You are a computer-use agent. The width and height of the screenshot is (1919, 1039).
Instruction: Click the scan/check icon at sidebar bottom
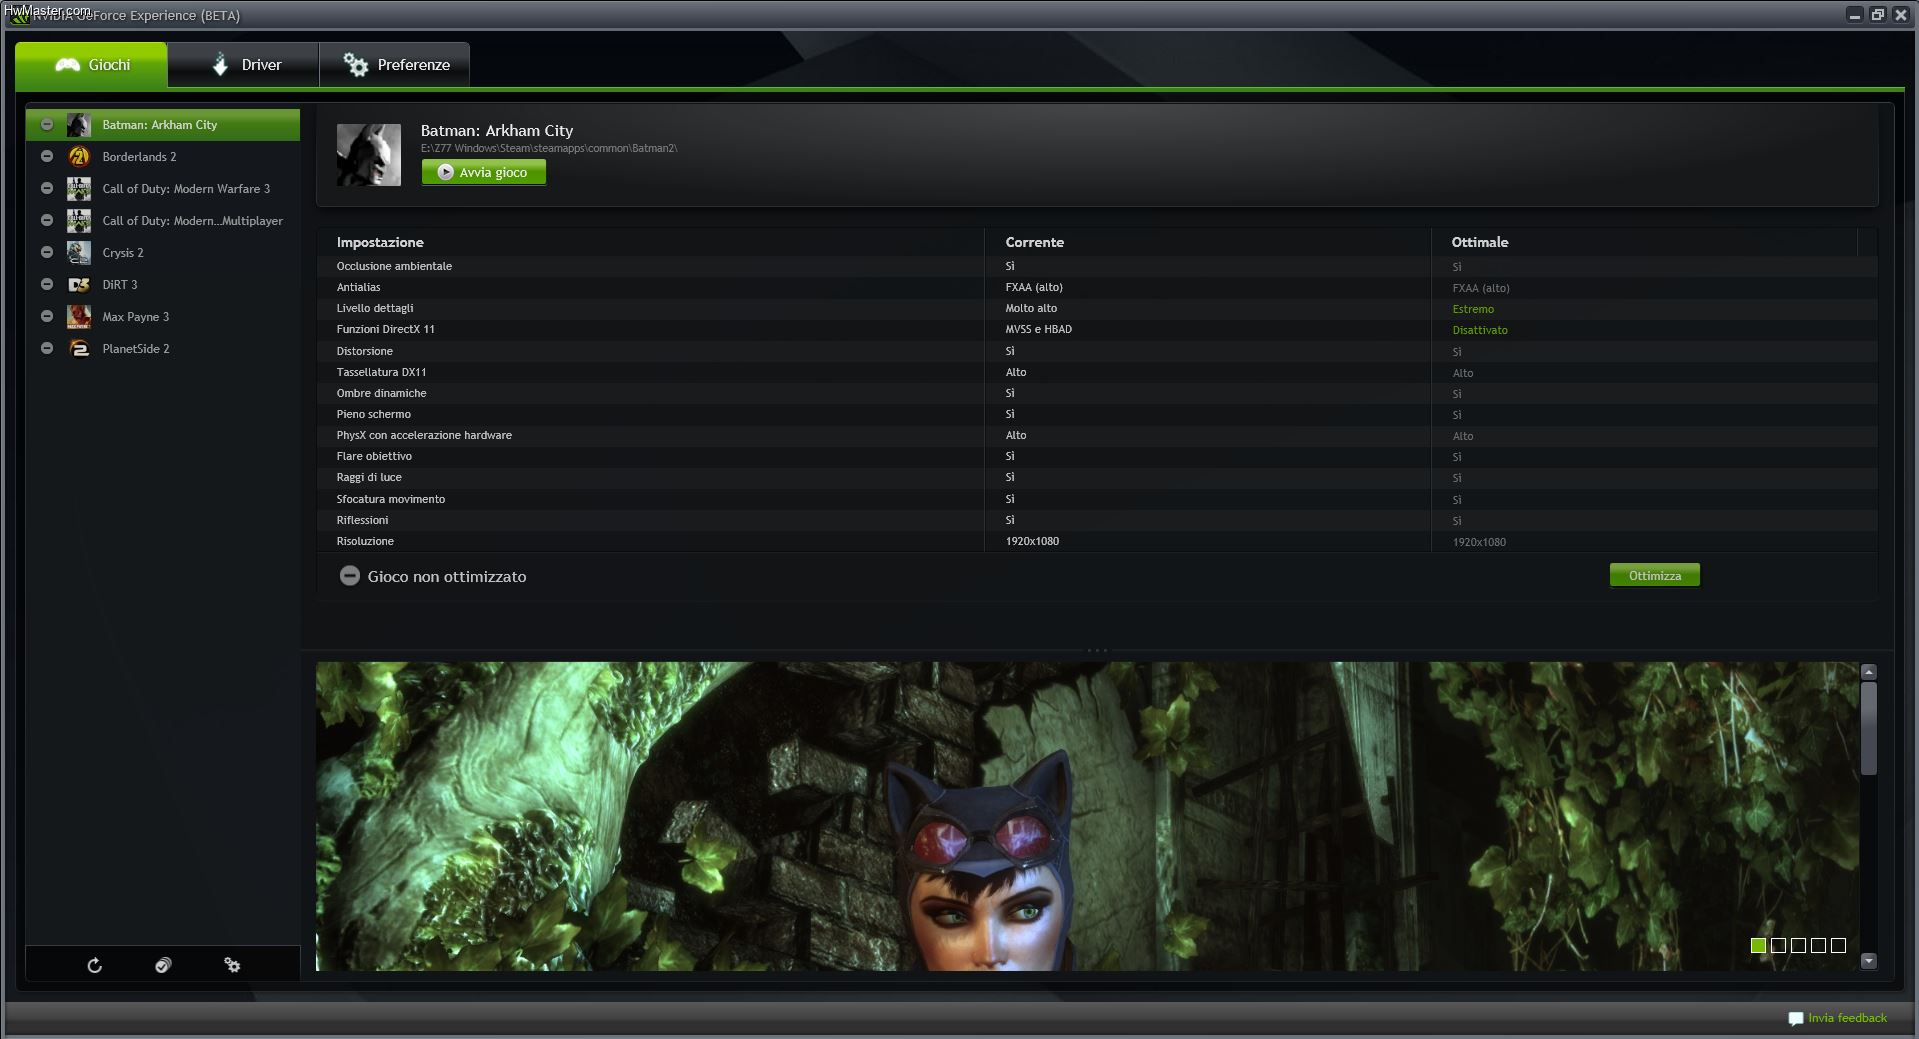tap(163, 965)
